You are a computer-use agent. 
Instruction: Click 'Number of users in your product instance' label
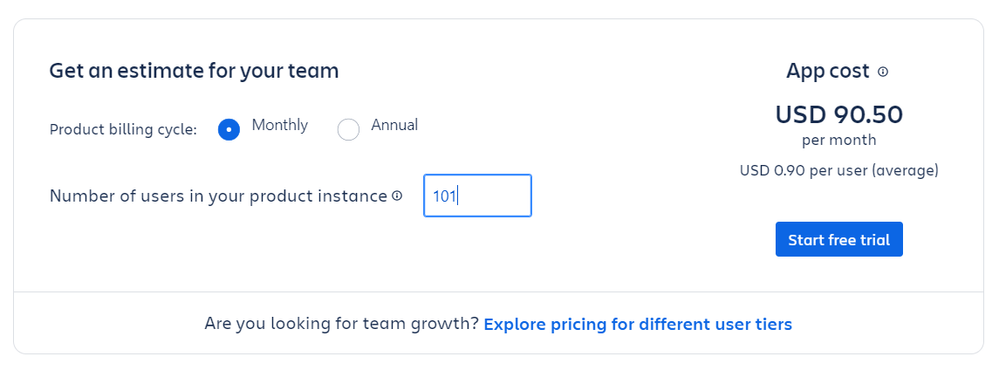coord(218,196)
